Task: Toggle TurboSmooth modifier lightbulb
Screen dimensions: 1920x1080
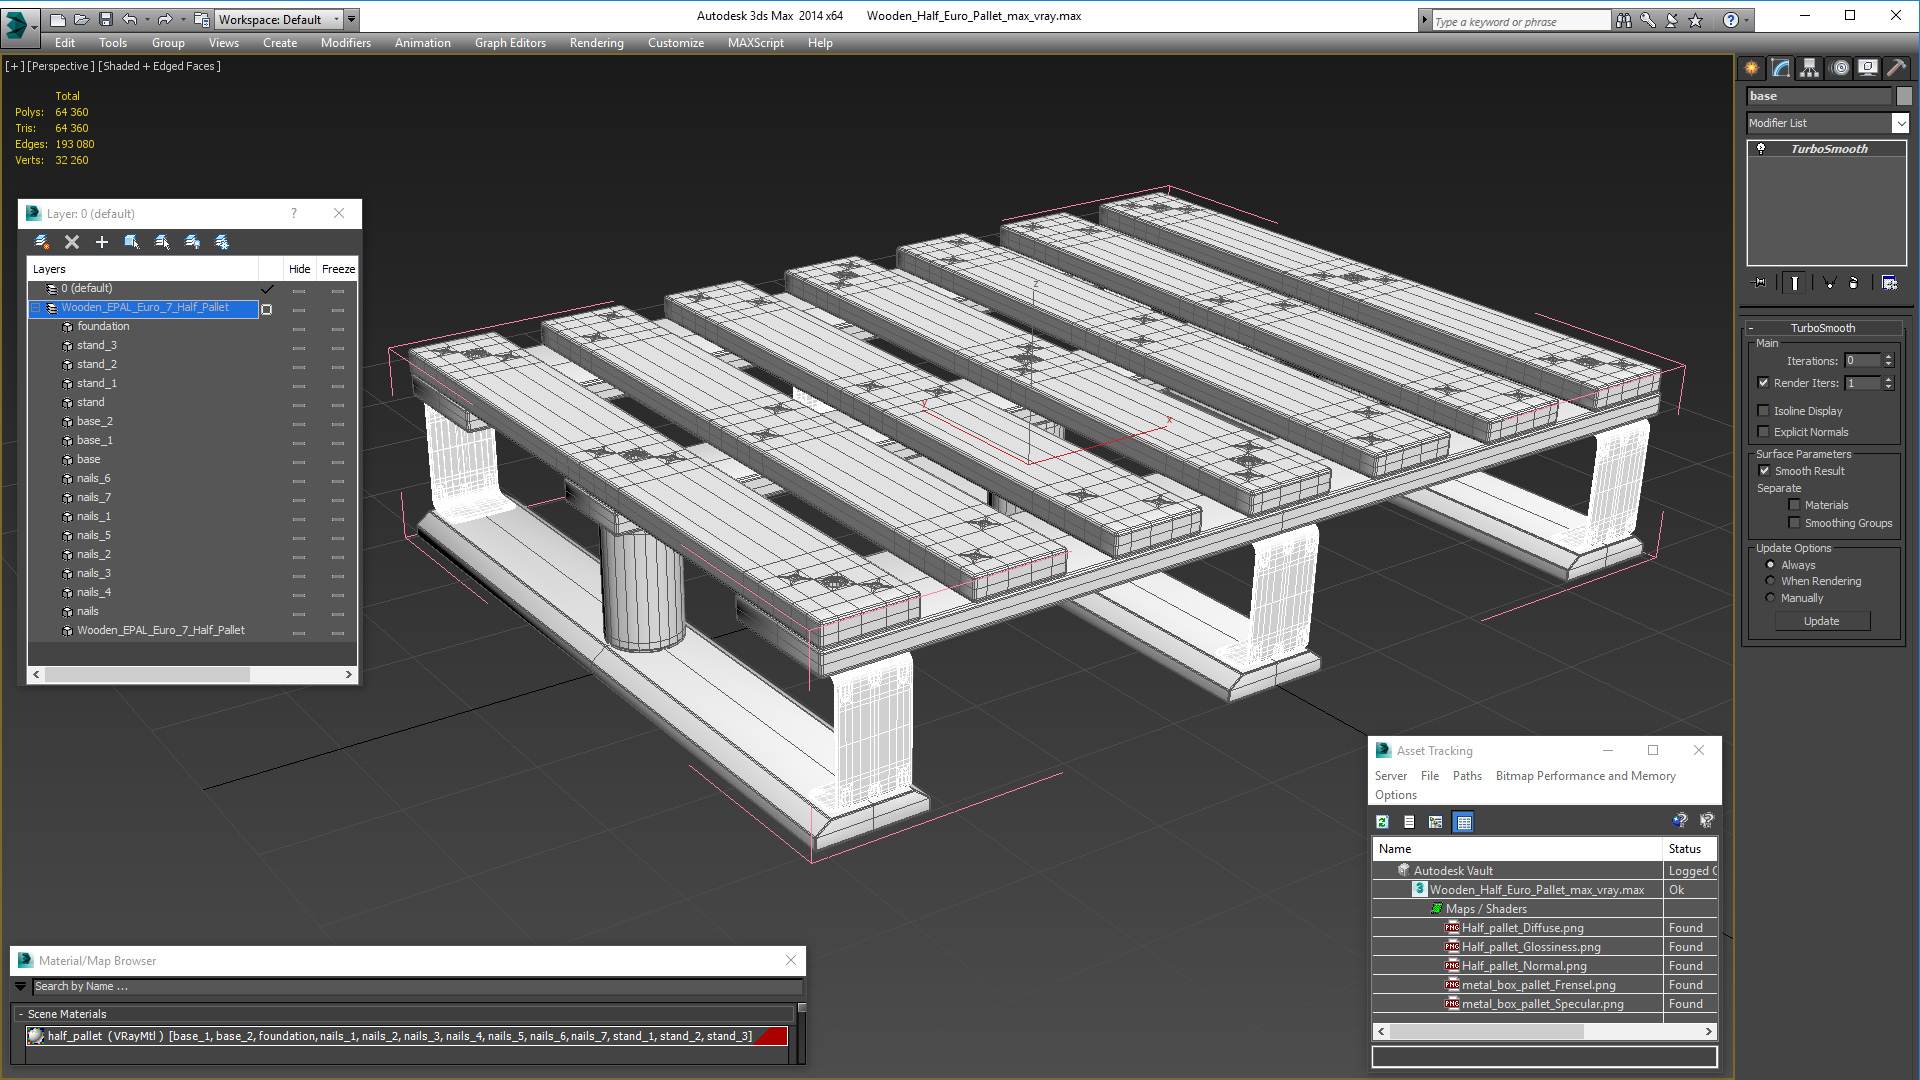Action: (x=1761, y=149)
